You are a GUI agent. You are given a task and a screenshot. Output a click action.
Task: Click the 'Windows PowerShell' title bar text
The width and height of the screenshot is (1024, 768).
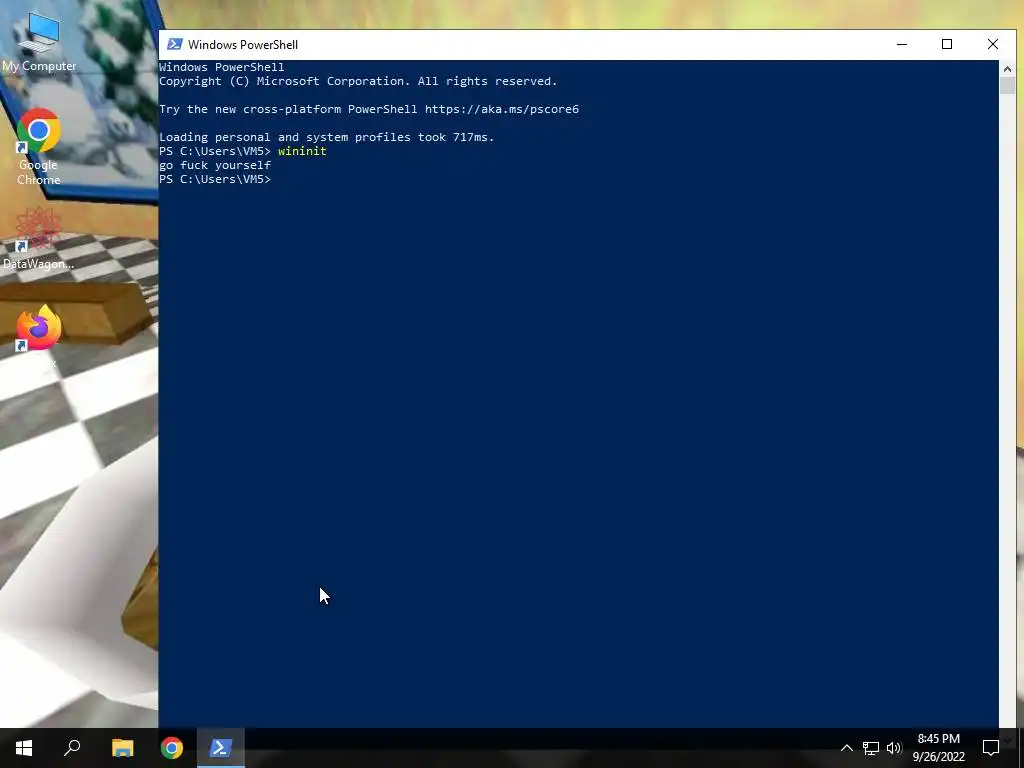243,44
